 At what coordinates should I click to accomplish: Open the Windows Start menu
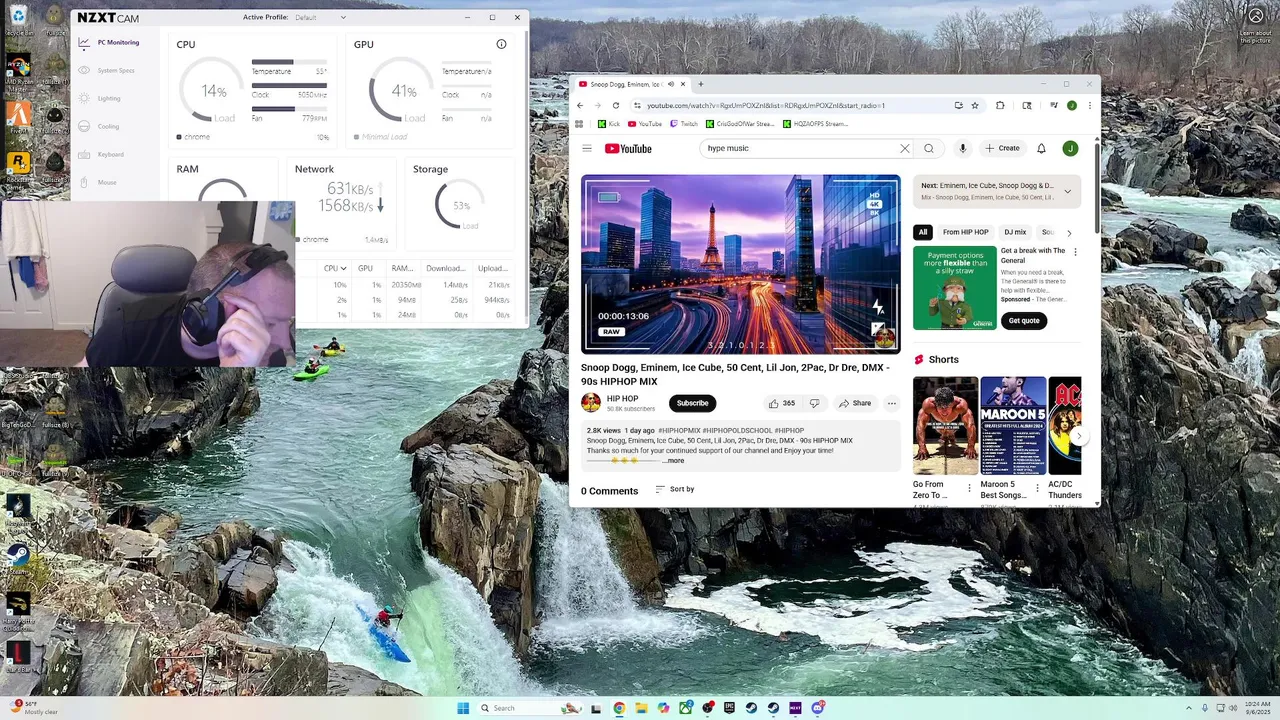[x=463, y=708]
